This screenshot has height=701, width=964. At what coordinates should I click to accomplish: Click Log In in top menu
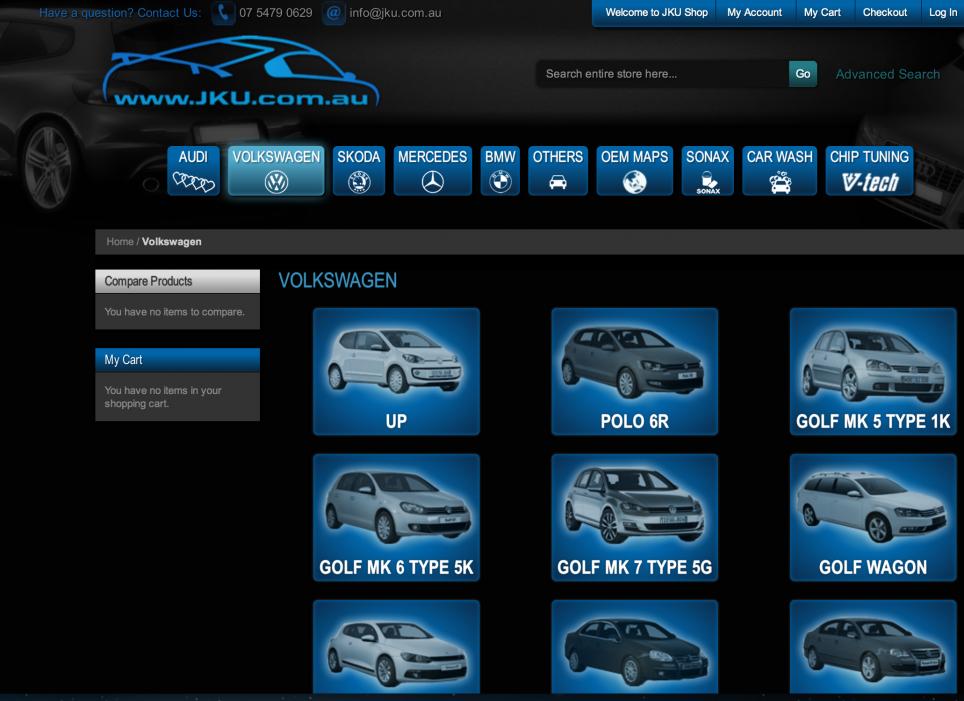coord(942,12)
